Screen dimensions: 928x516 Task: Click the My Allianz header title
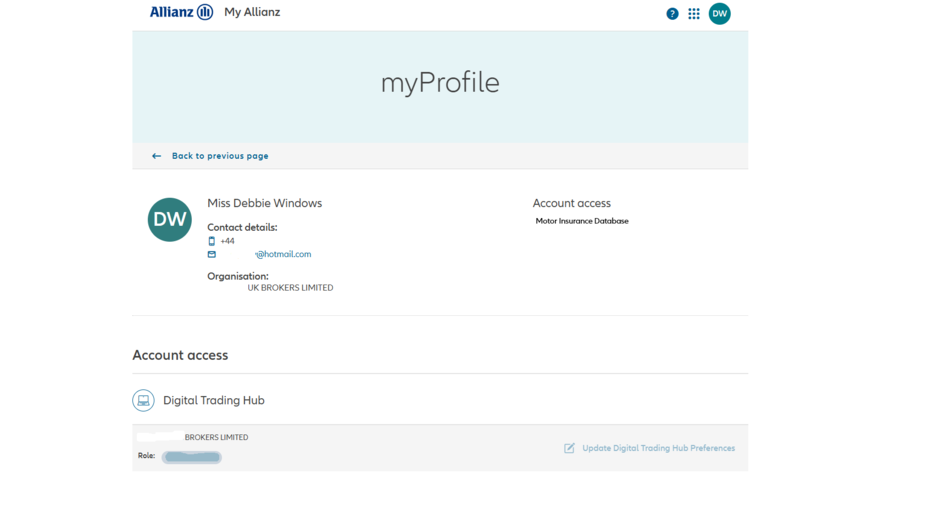coord(252,12)
